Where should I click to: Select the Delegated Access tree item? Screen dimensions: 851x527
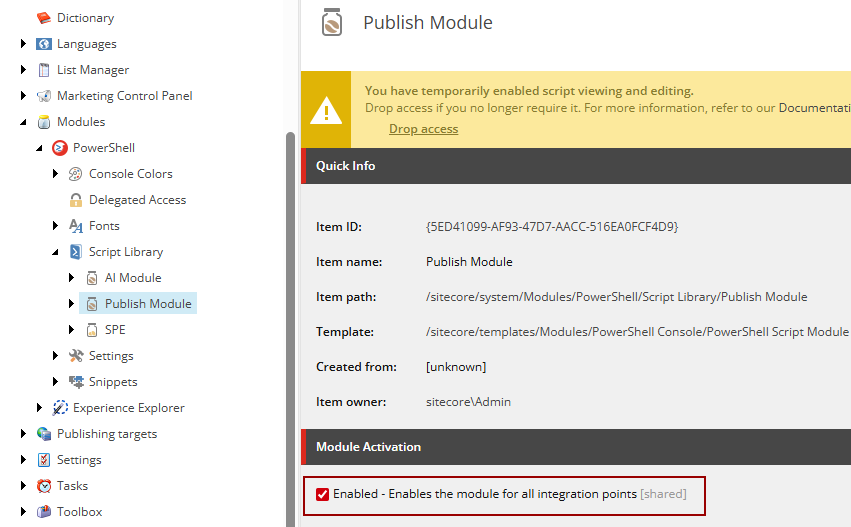[137, 200]
